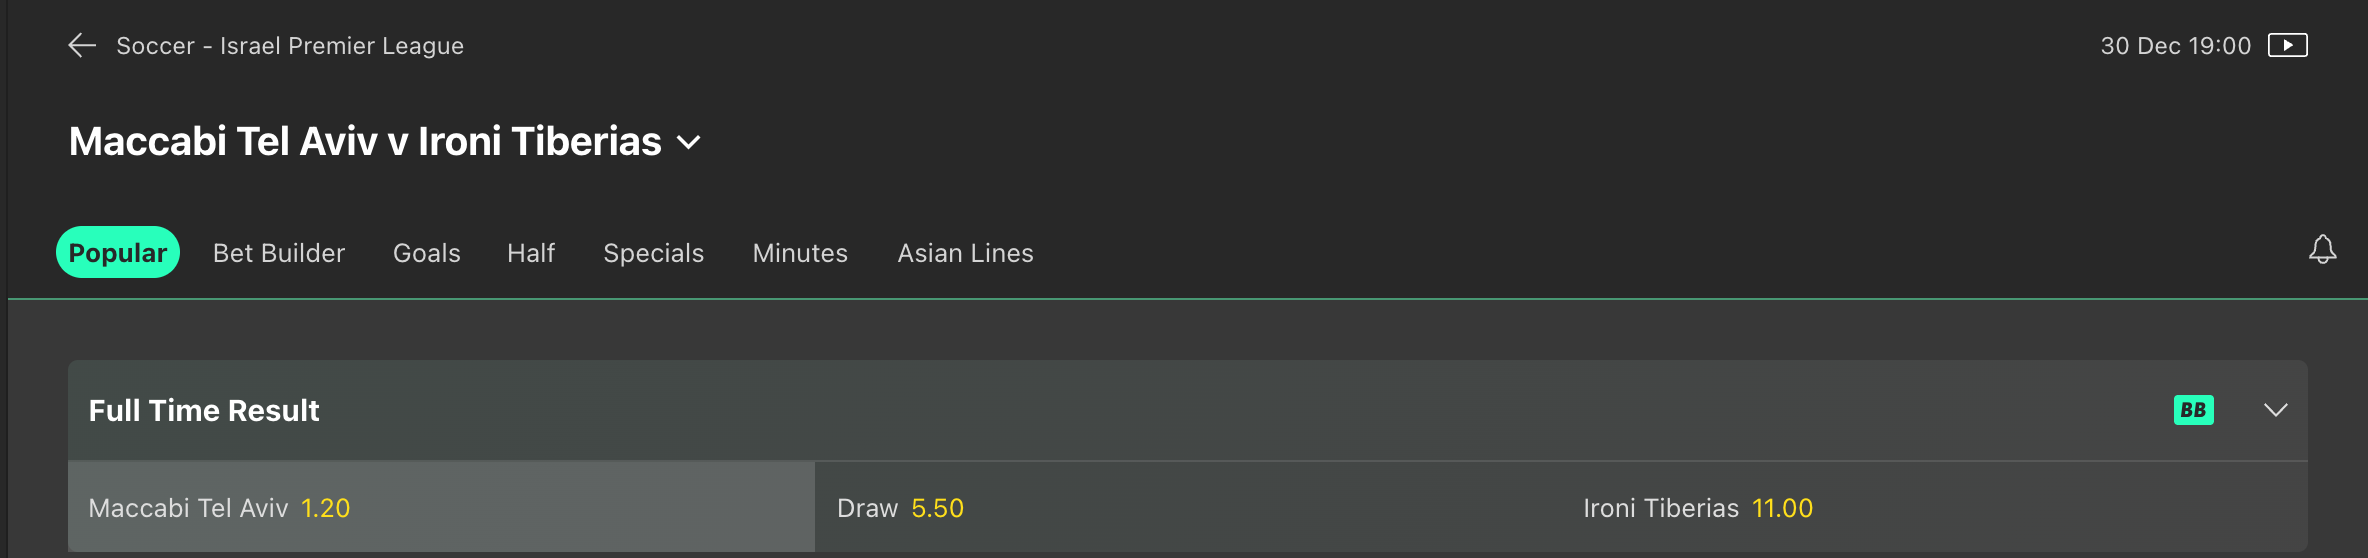Open the Asian Lines tab
This screenshot has width=2368, height=558.
(965, 253)
